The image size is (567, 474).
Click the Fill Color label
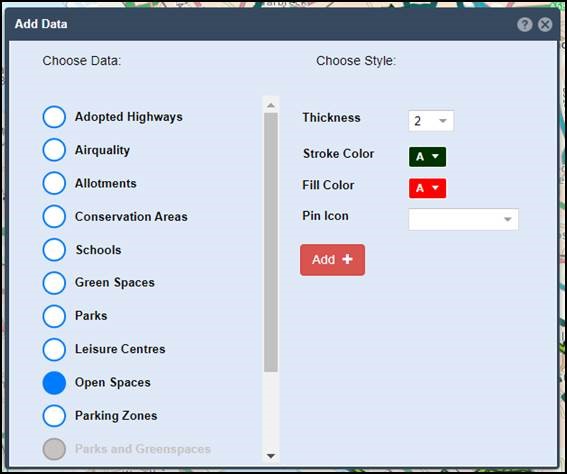[x=328, y=185]
